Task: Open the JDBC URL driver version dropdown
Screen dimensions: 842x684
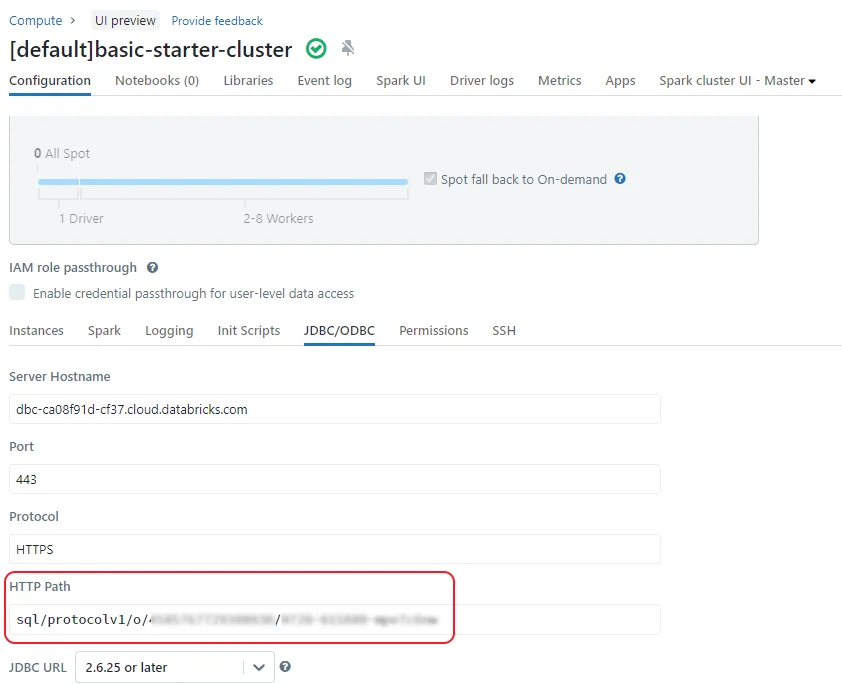Action: 175,667
